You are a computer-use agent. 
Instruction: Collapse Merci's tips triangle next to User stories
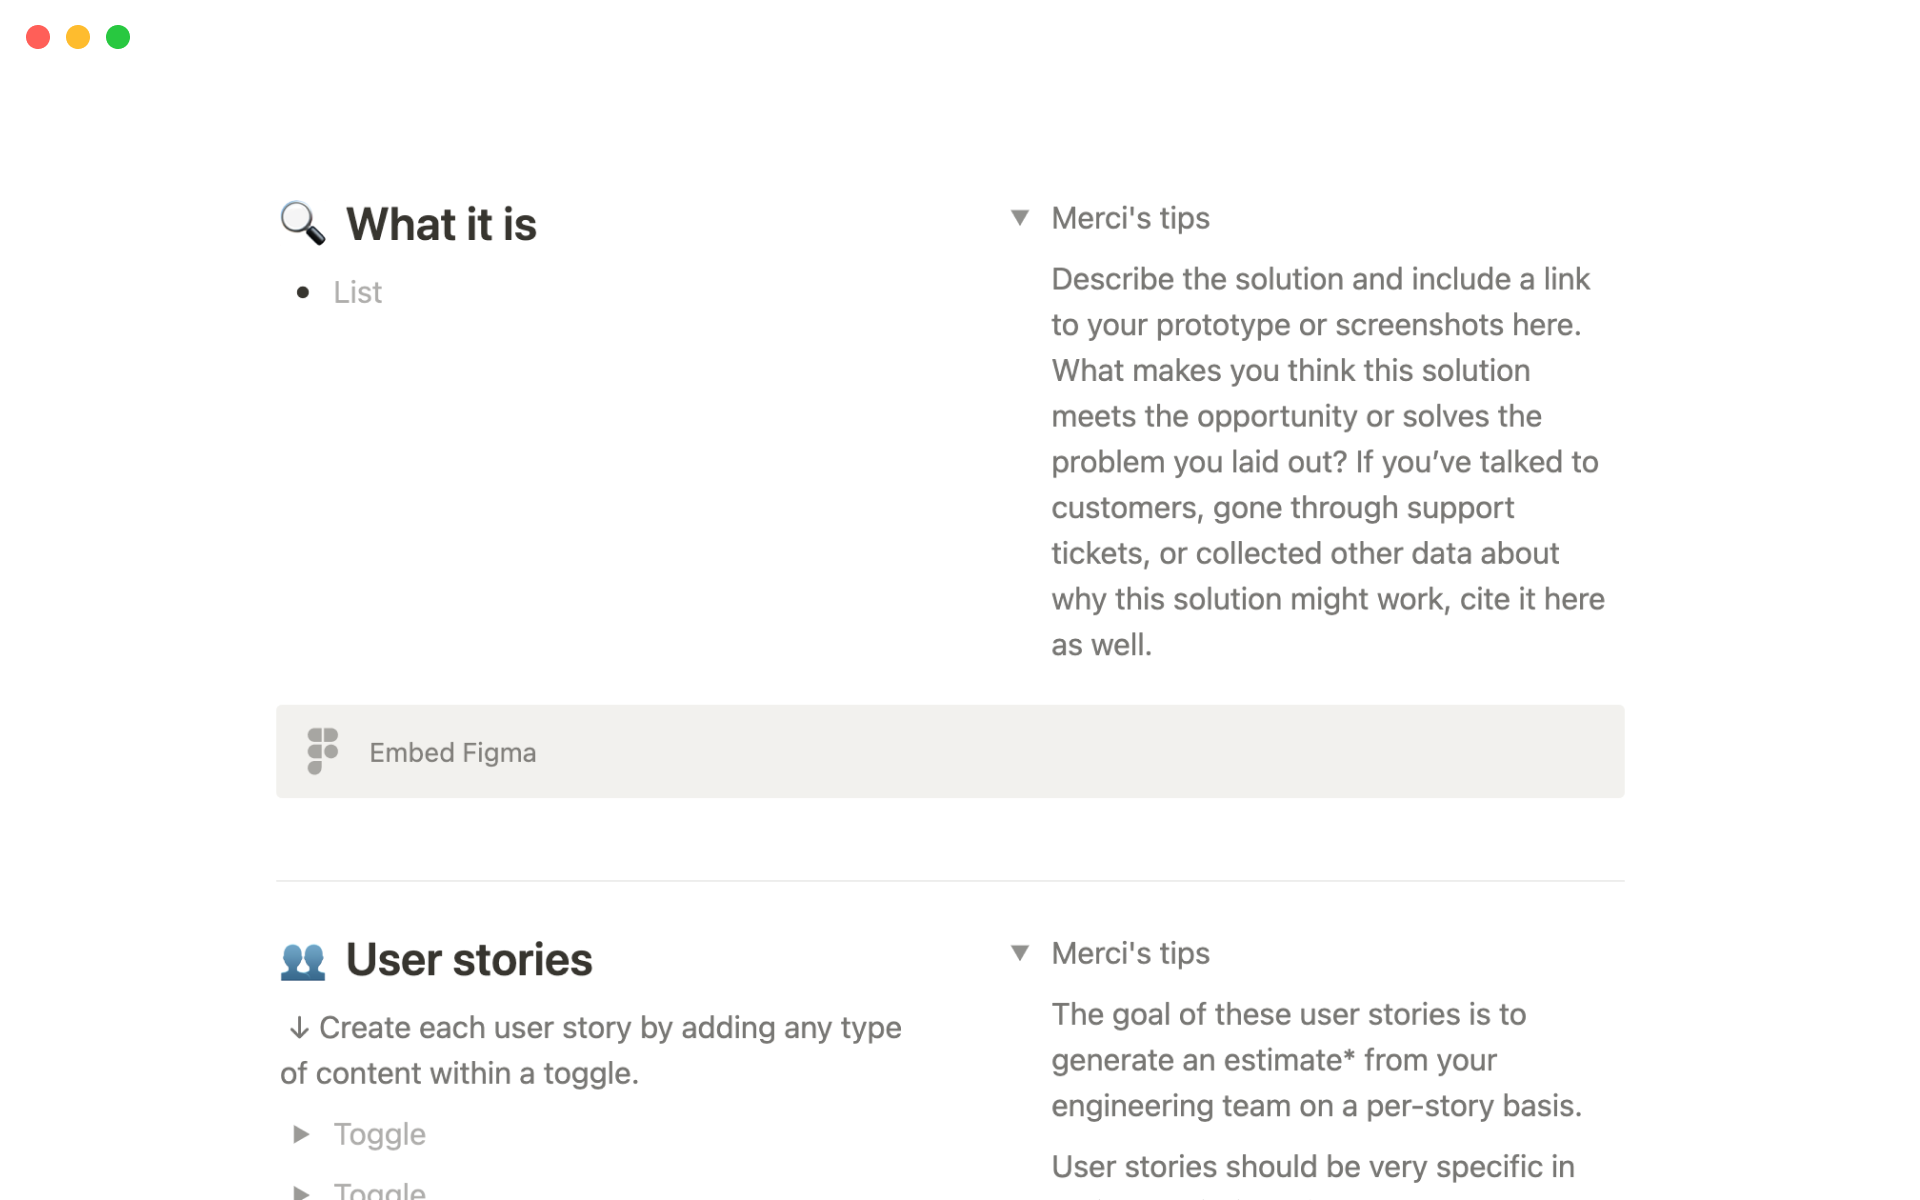pos(1019,953)
